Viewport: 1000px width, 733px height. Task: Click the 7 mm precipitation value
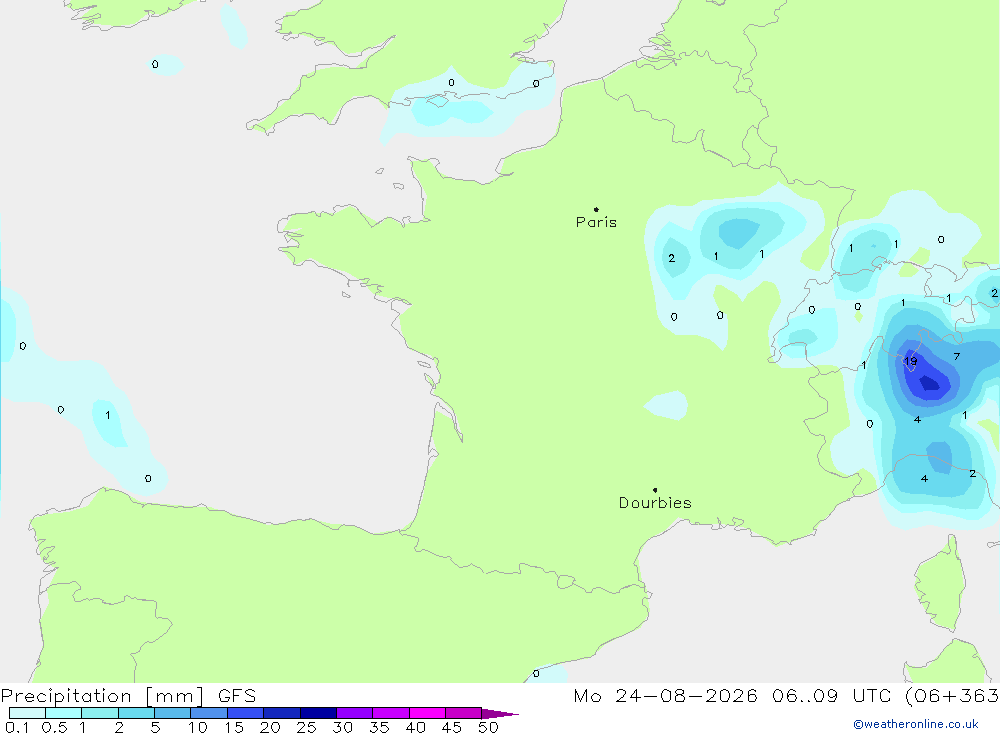pyautogui.click(x=957, y=357)
